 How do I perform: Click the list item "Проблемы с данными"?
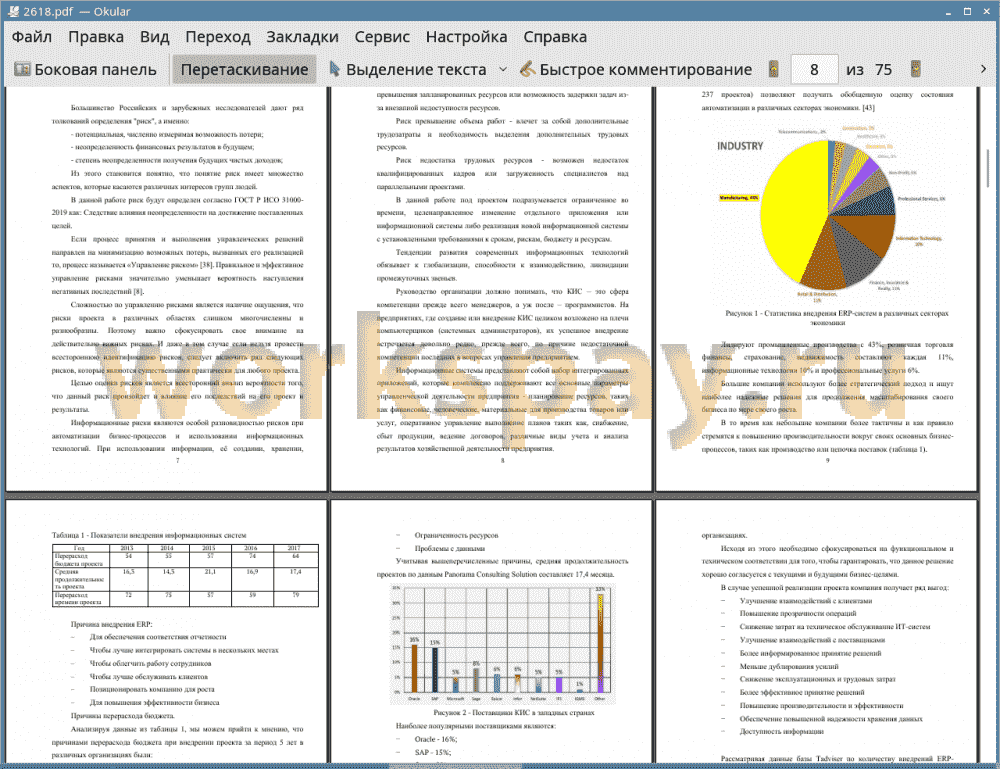pos(450,548)
